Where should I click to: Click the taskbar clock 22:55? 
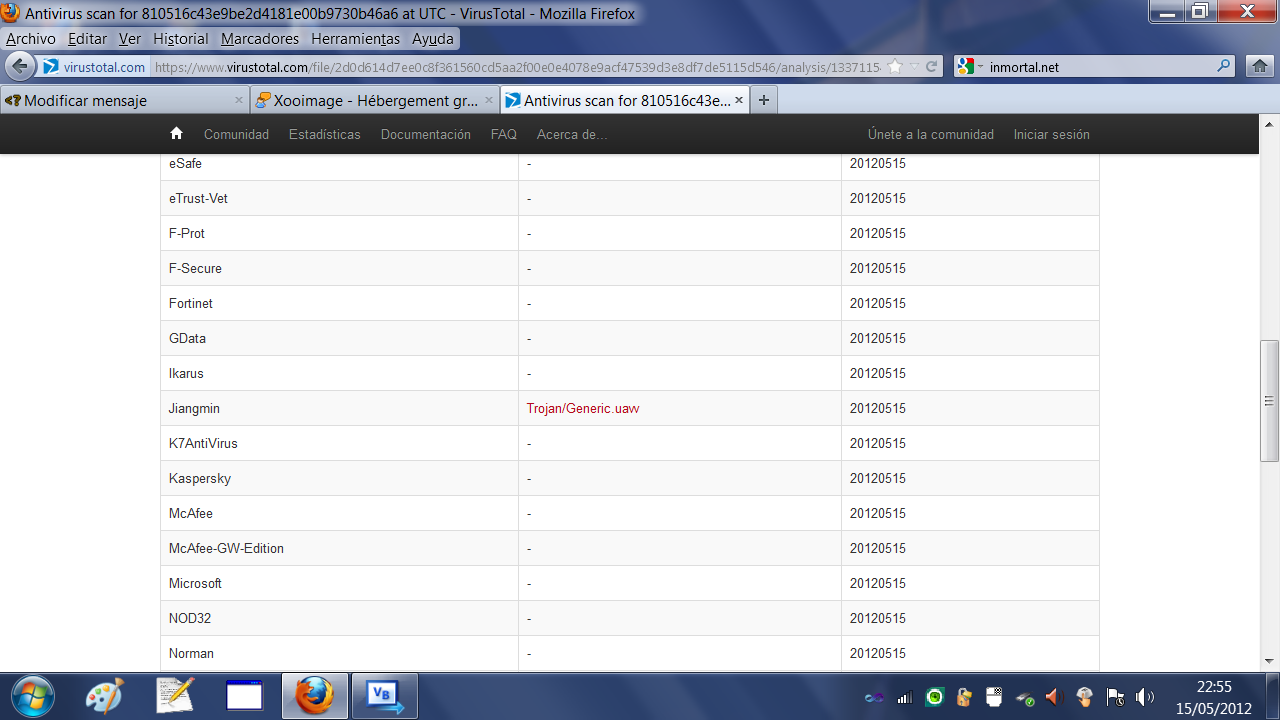click(x=1213, y=687)
